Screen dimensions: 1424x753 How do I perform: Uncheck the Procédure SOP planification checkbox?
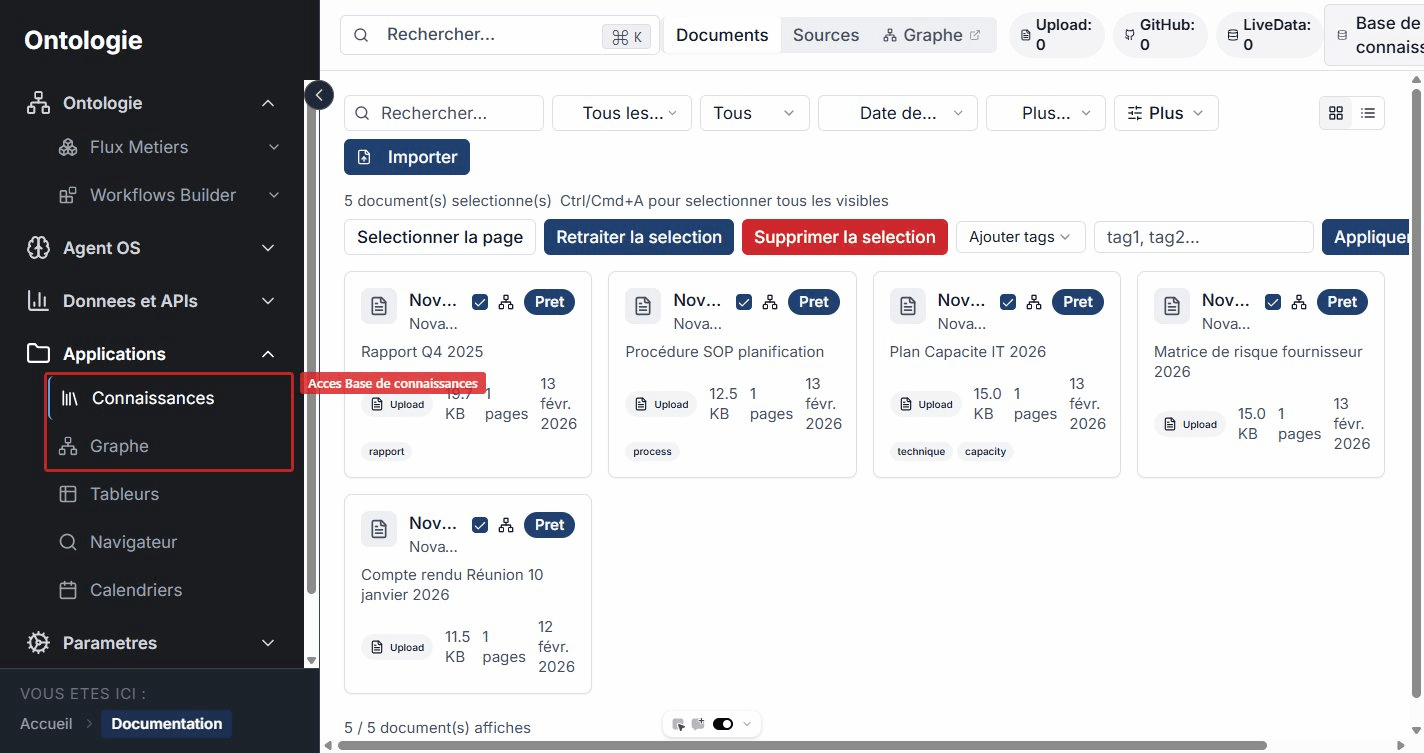744,301
